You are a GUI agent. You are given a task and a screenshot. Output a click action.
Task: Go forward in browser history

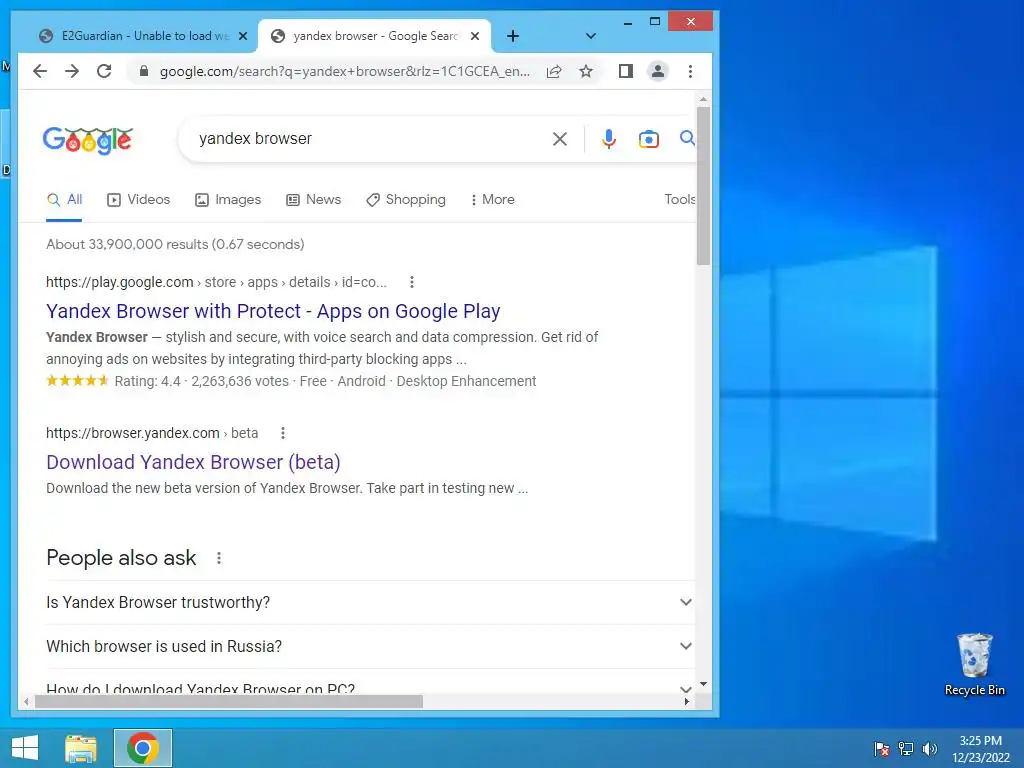(x=72, y=71)
